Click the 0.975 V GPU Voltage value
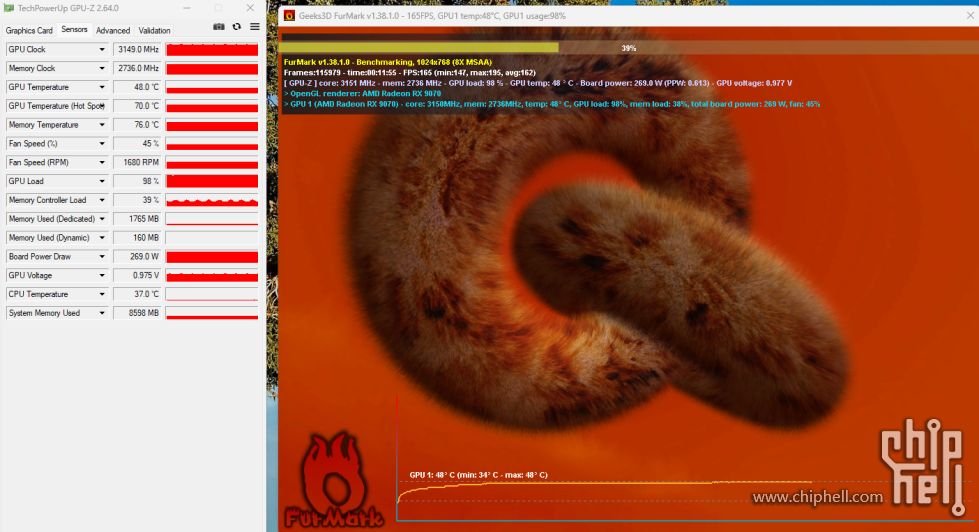The height and width of the screenshot is (532, 979). (x=137, y=275)
